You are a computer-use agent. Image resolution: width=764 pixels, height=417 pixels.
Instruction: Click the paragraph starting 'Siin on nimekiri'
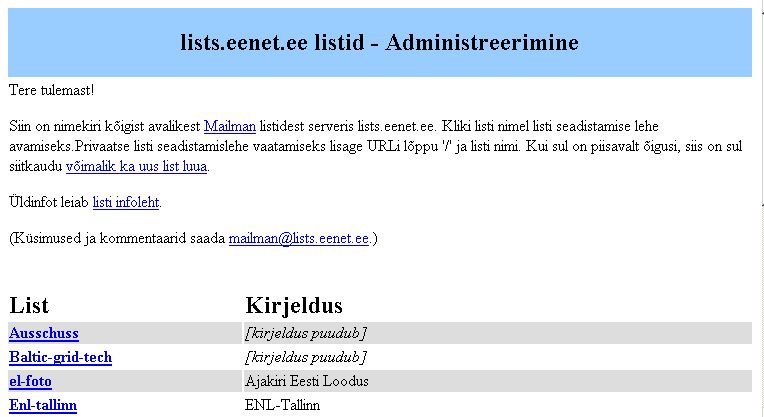(375, 147)
